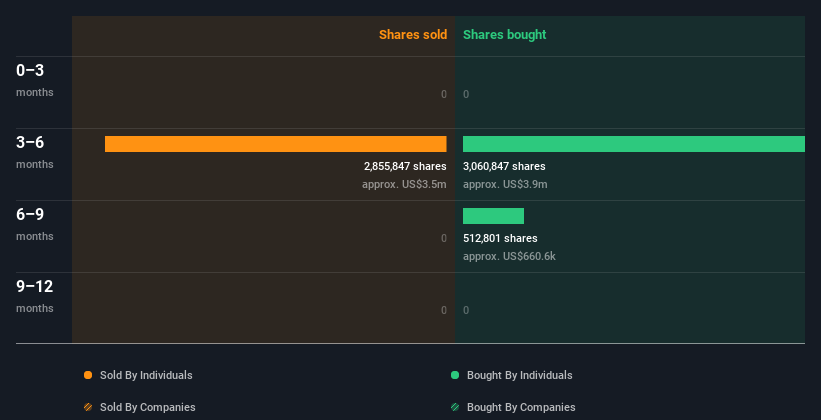Click the Shares bought column header
821x420 pixels.
[505, 35]
